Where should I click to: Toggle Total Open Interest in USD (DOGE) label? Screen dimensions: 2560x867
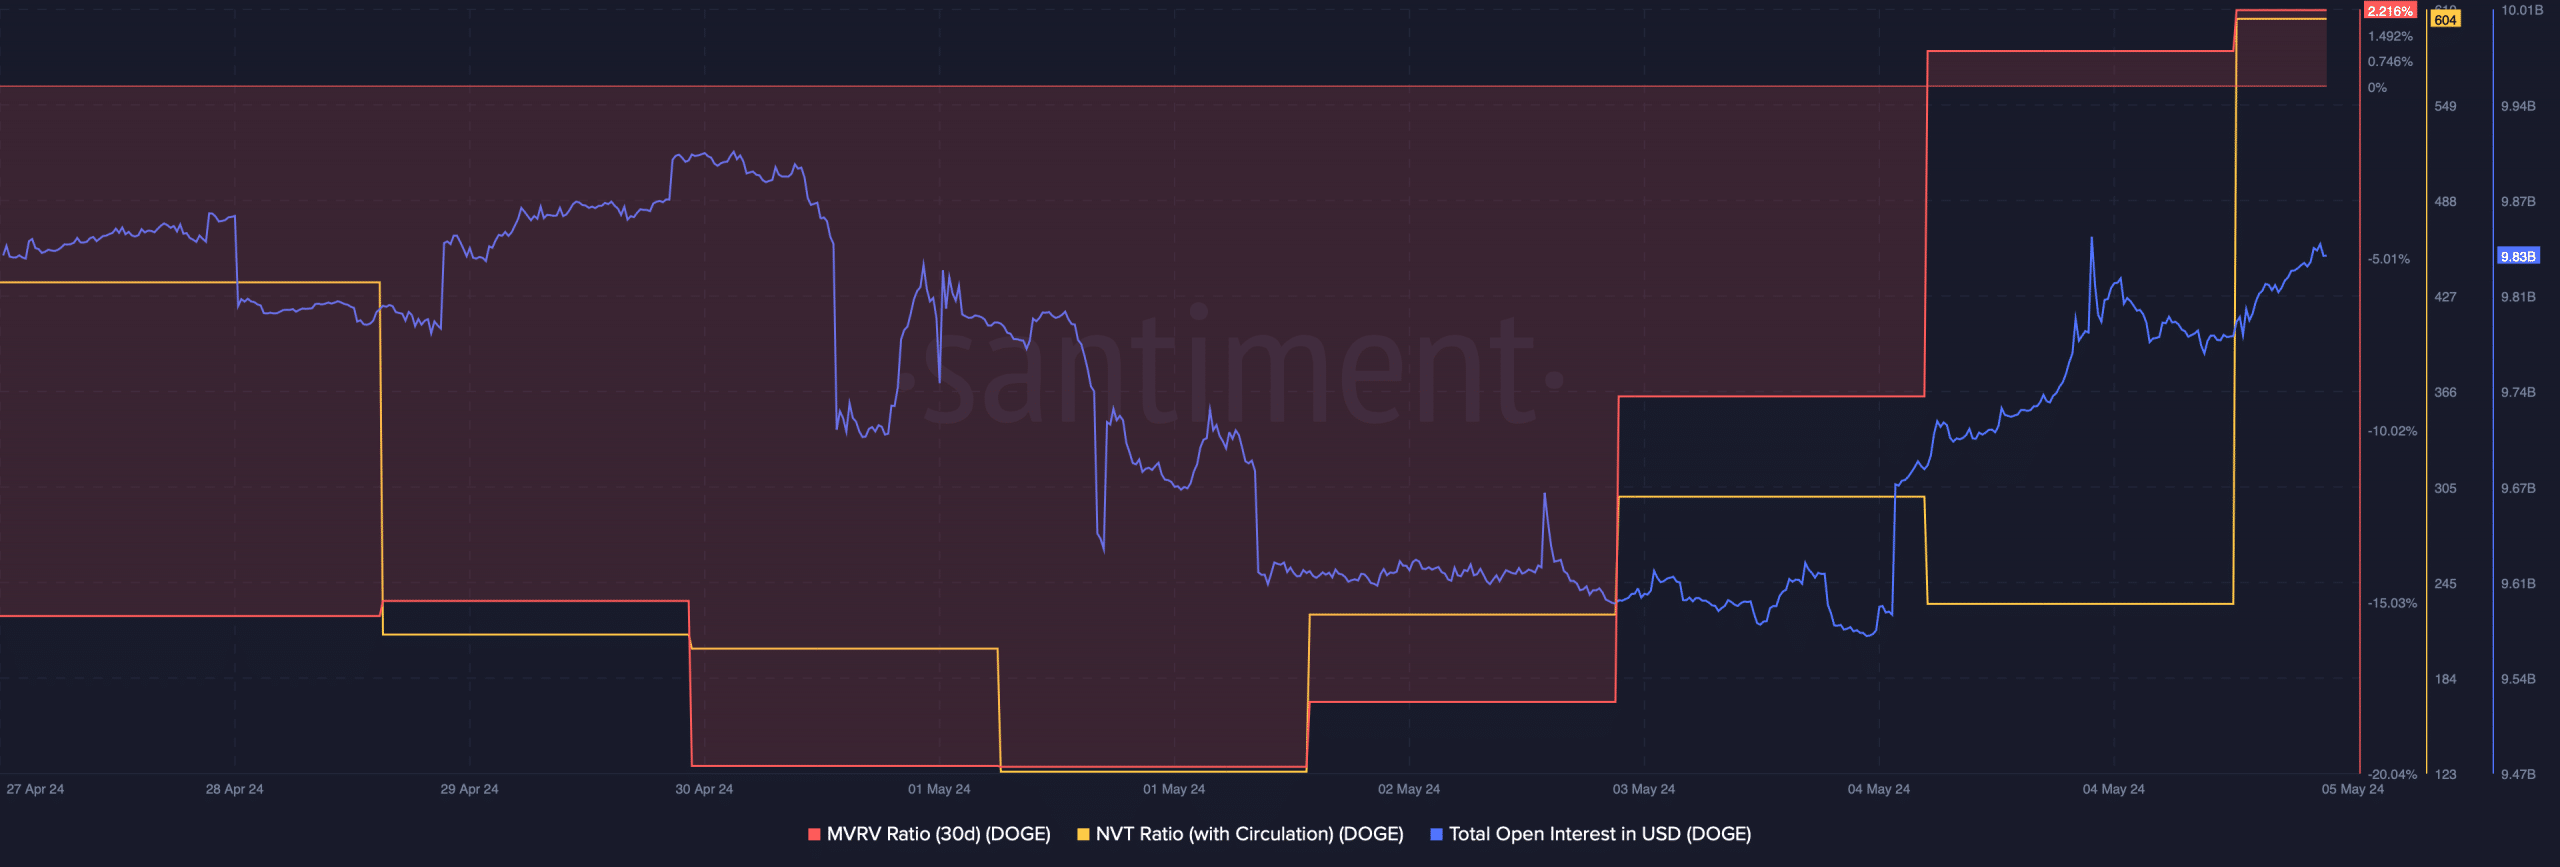coord(1600,834)
